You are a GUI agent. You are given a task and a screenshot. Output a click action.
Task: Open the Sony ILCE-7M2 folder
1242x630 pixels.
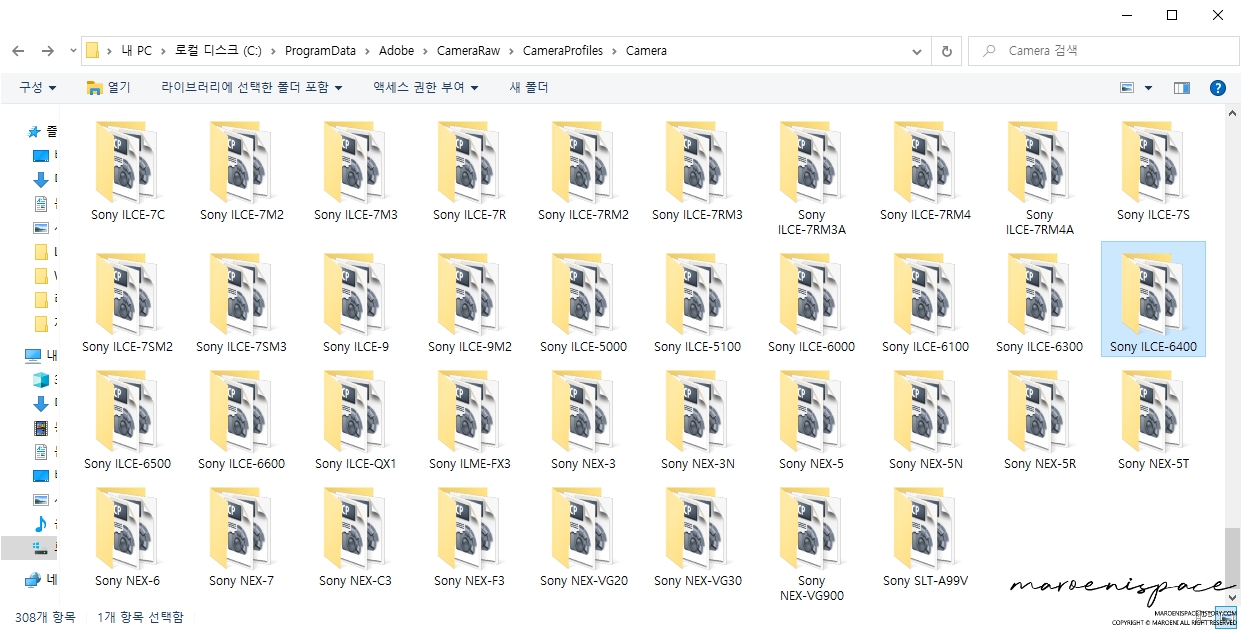point(241,170)
